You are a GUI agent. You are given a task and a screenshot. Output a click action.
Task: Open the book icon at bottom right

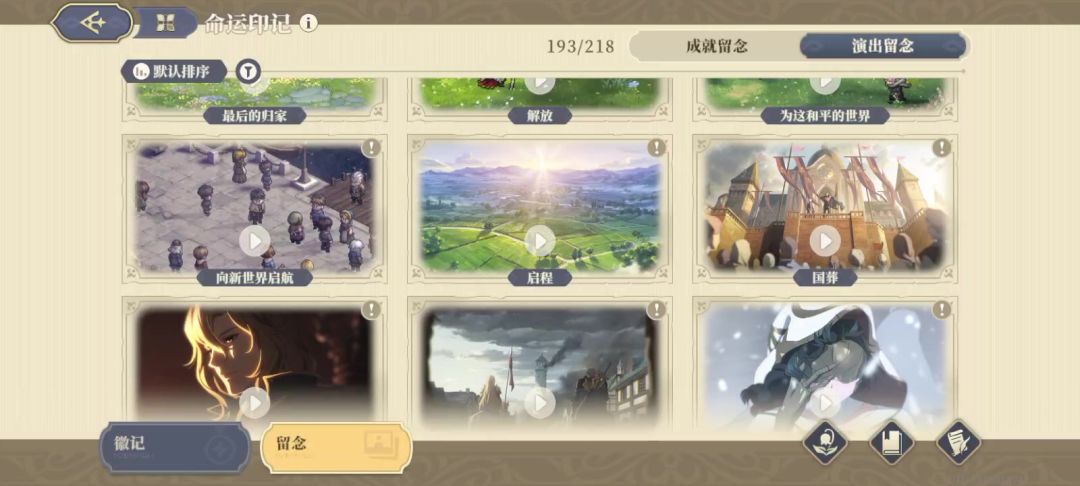pyautogui.click(x=892, y=443)
